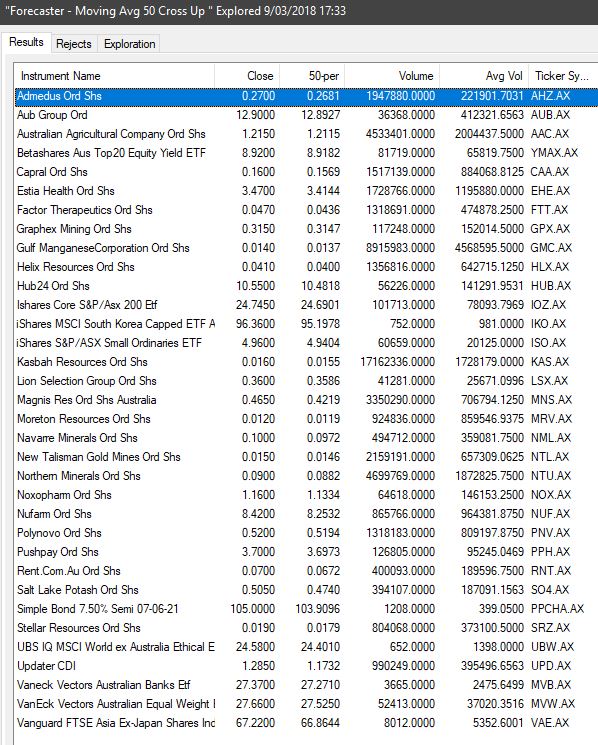This screenshot has width=598, height=745.
Task: Click the 50-per value 103.9096
Action: [x=318, y=609]
